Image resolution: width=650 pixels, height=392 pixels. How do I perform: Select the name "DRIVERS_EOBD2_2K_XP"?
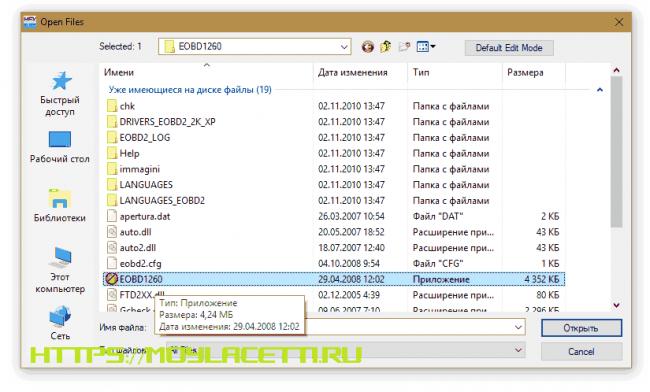pyautogui.click(x=167, y=122)
